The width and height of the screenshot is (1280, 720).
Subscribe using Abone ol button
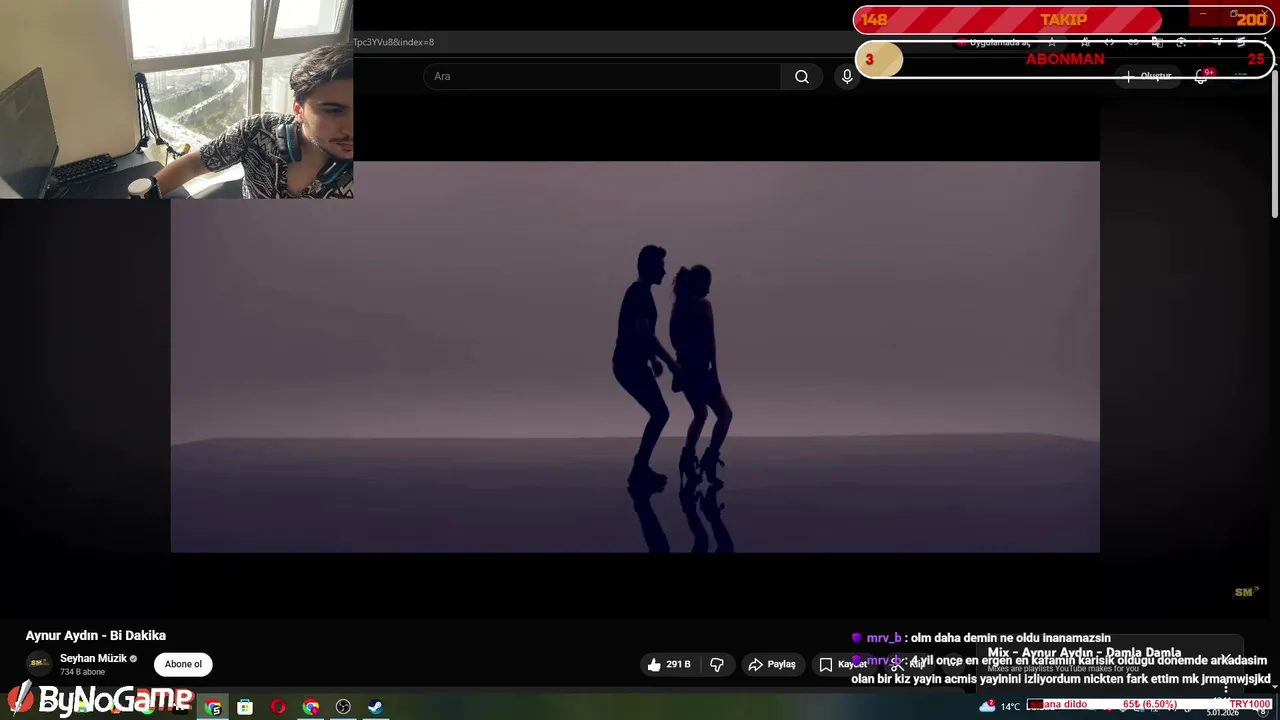point(183,664)
